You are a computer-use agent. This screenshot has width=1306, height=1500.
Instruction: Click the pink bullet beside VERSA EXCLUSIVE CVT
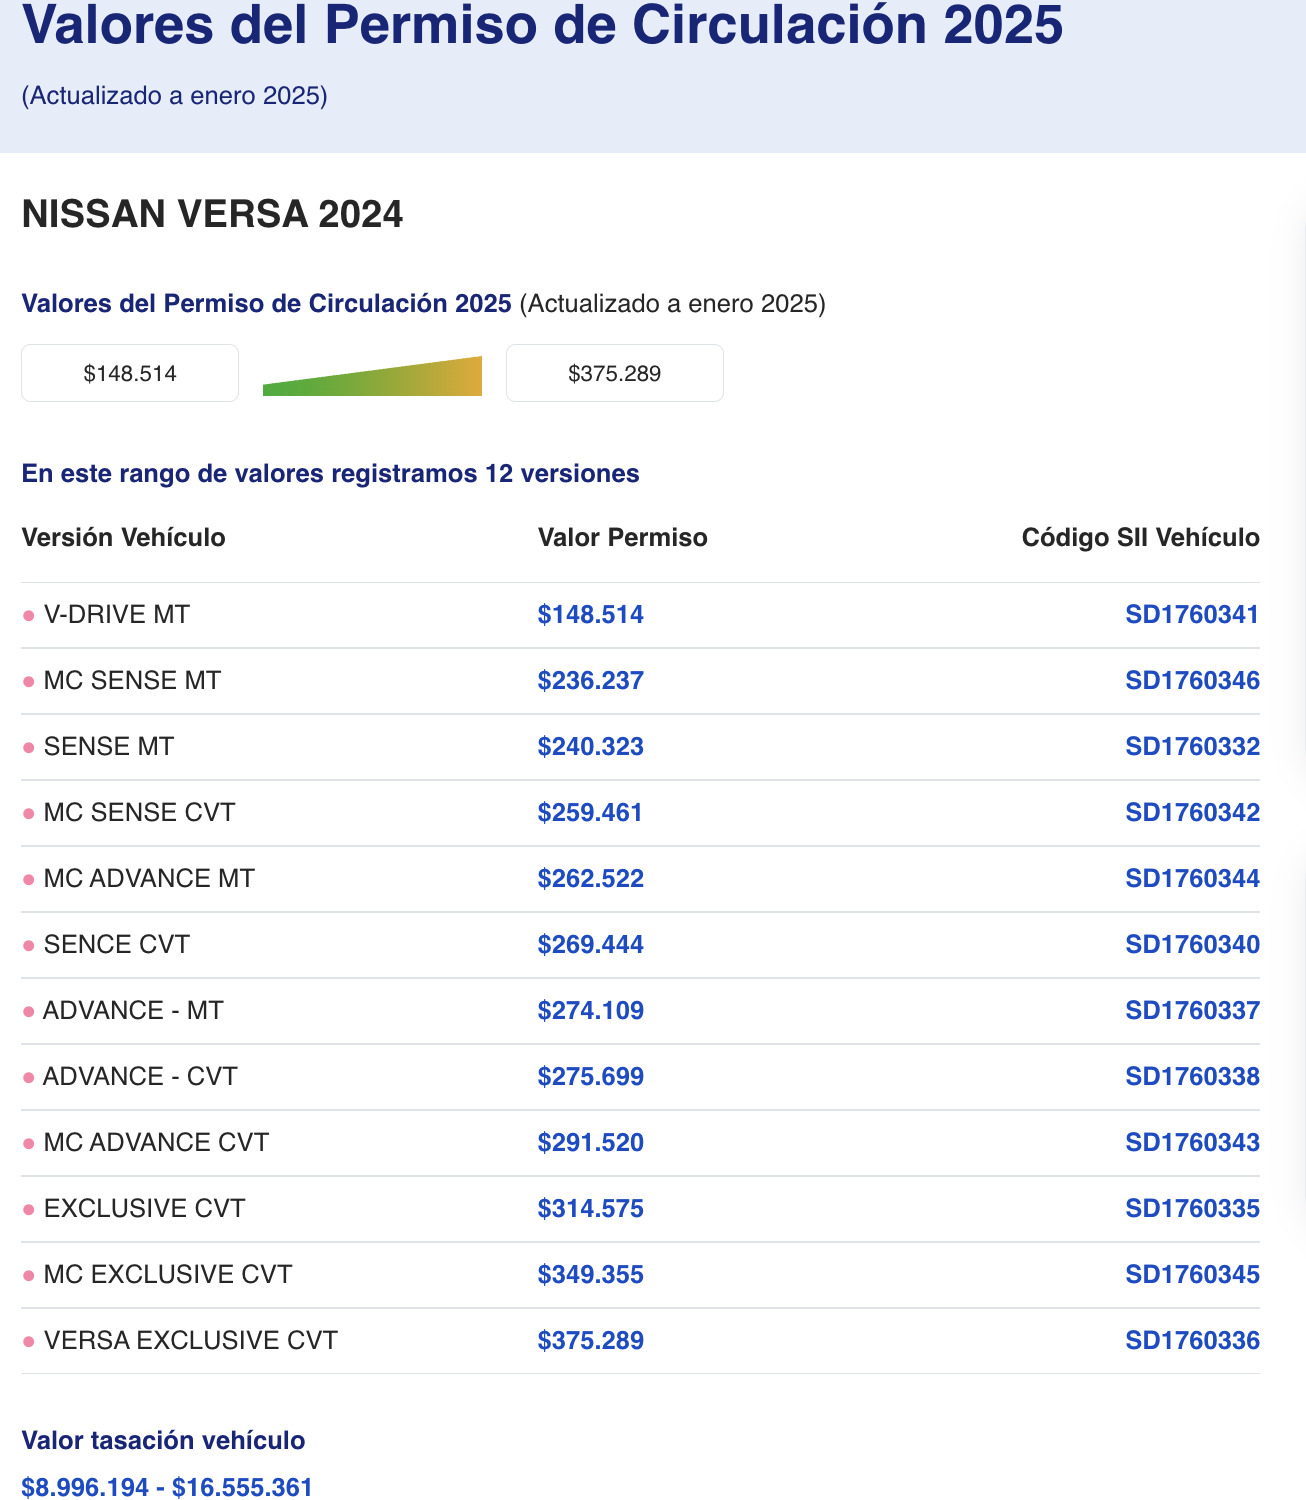pyautogui.click(x=29, y=1342)
